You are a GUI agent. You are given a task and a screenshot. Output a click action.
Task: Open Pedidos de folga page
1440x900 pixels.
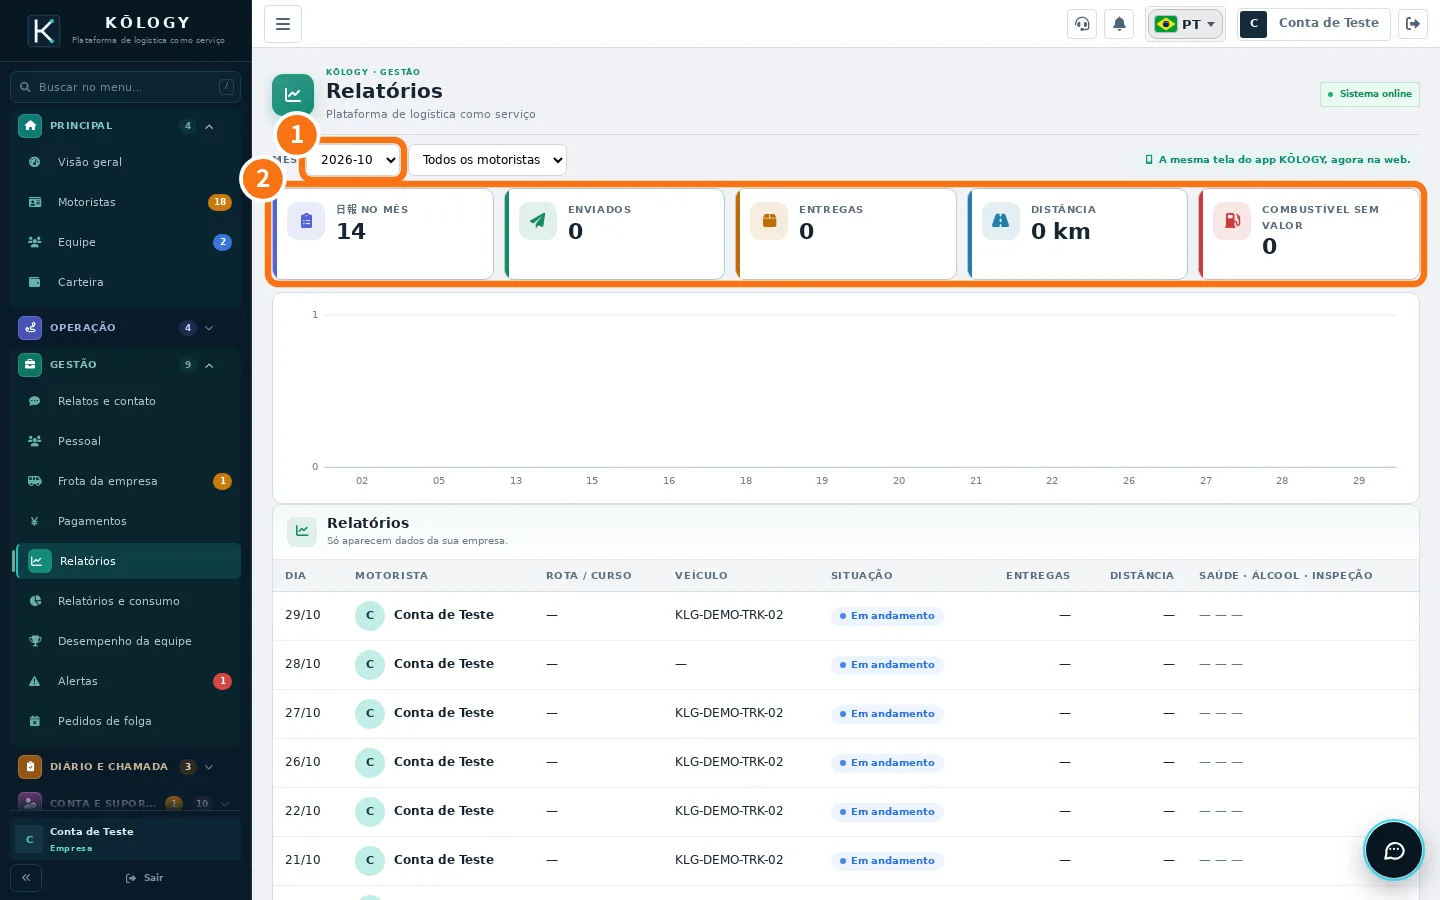tap(126, 721)
